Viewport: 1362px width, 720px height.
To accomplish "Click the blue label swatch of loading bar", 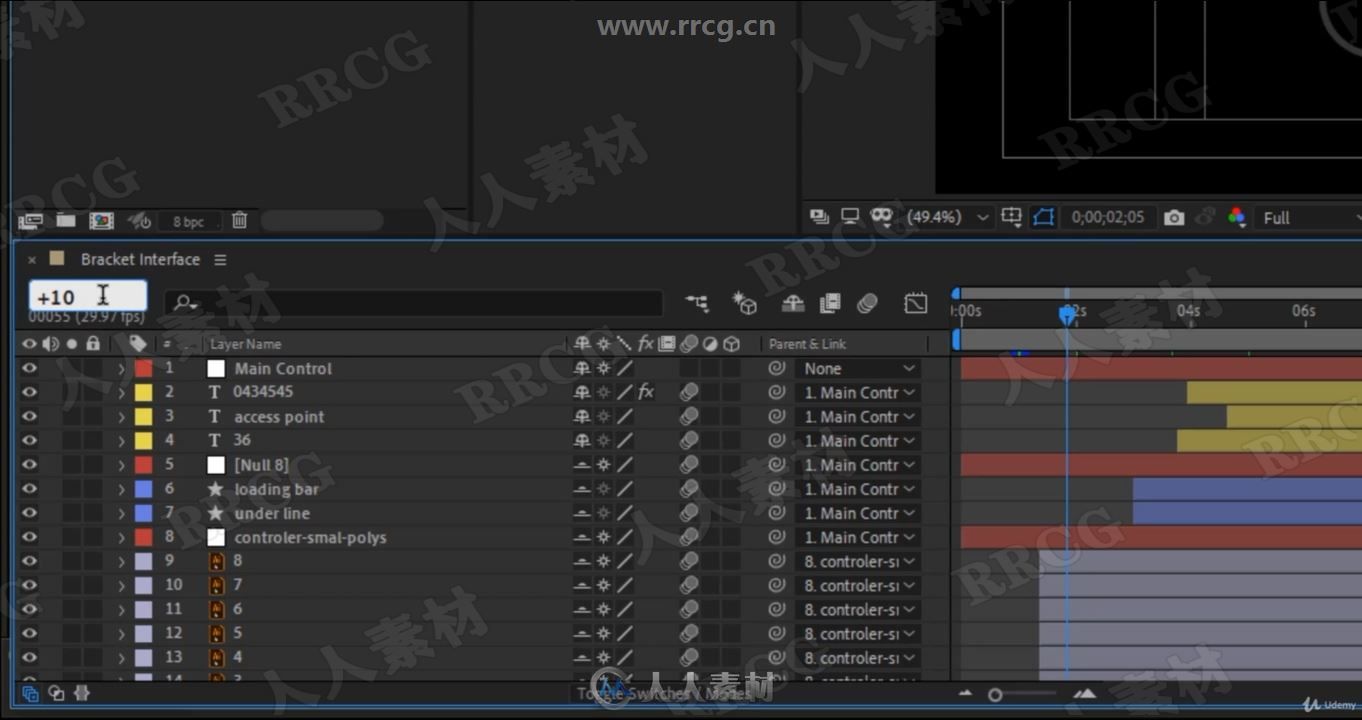I will click(144, 489).
